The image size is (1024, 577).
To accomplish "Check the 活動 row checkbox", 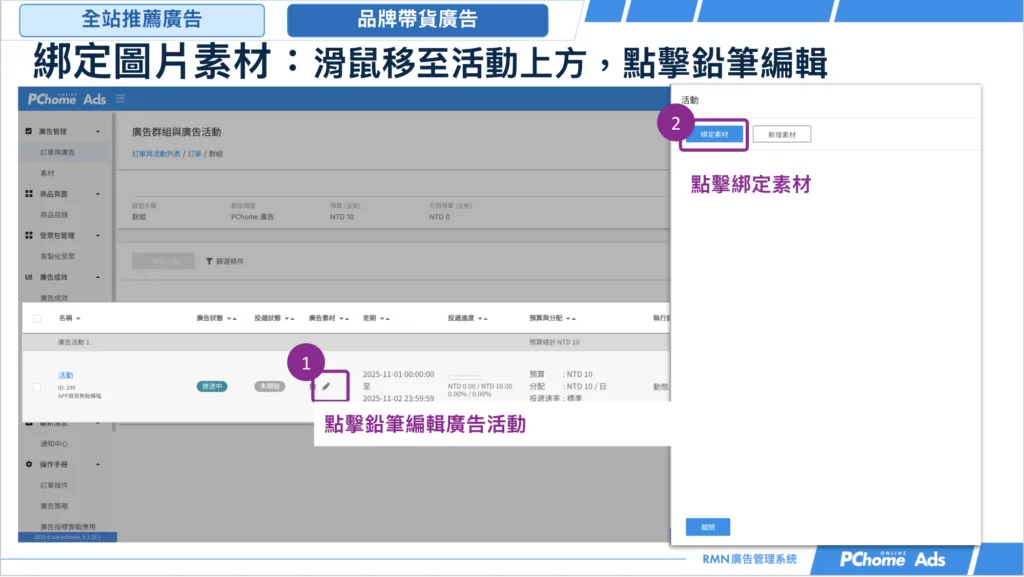I will tap(37, 387).
